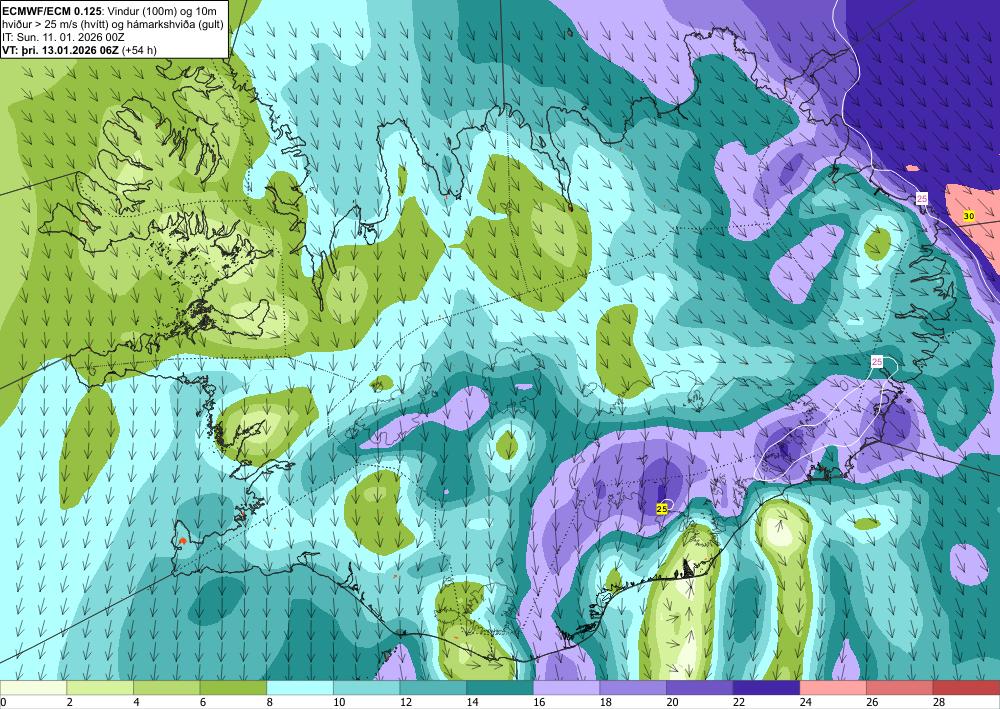Click the legend scale value "22"
The width and height of the screenshot is (1000, 709).
click(739, 702)
